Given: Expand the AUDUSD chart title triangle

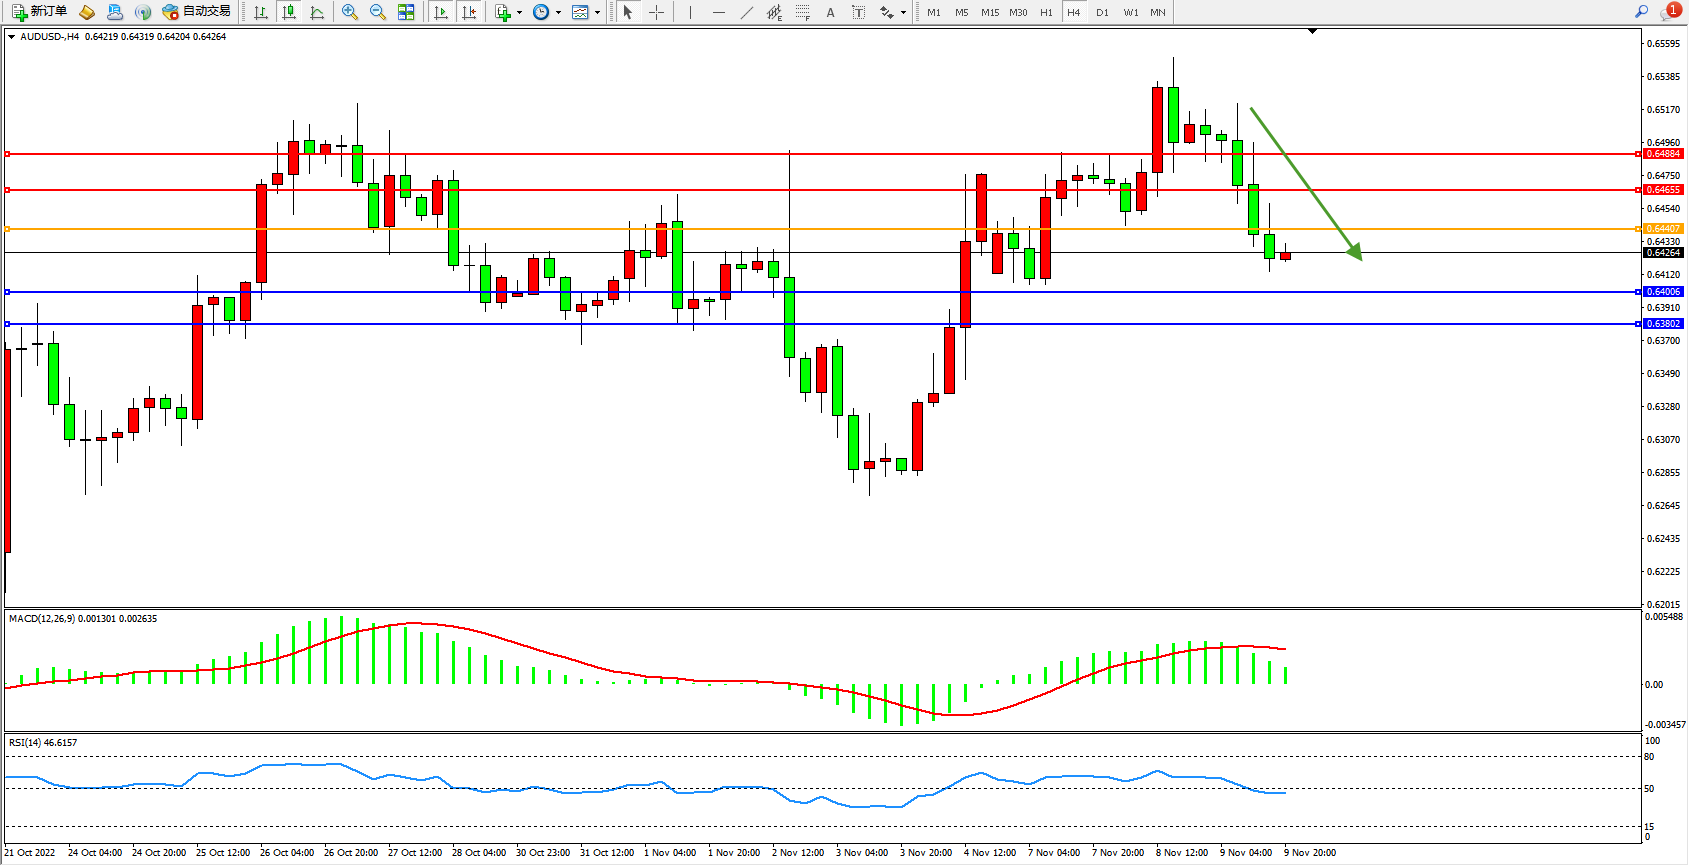Looking at the screenshot, I should (11, 37).
